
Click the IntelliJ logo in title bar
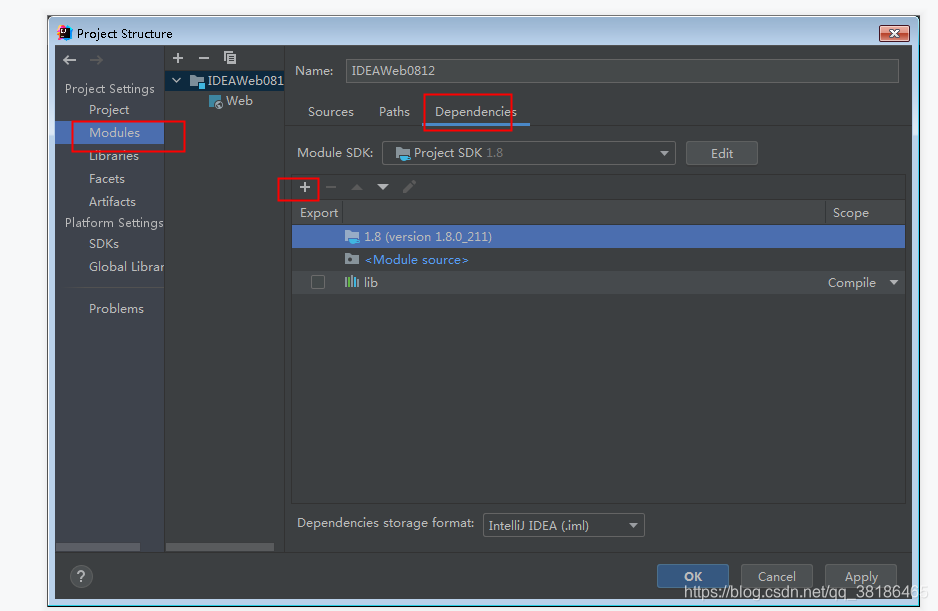pos(65,33)
